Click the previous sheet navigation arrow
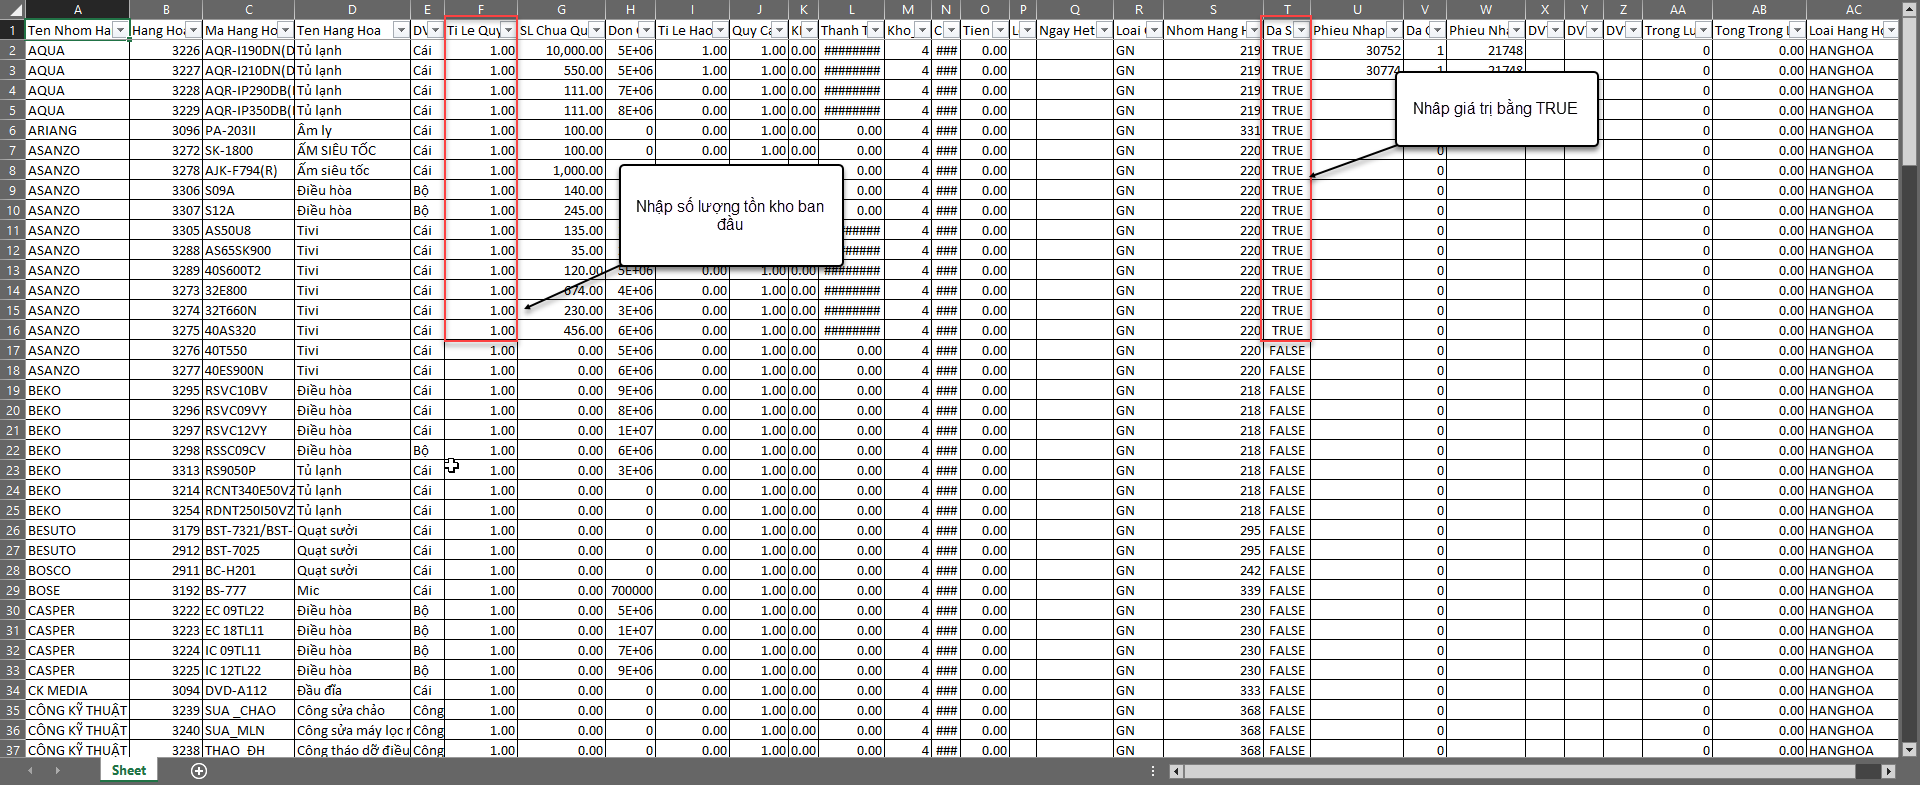Screen dimensions: 1920x785 30,771
